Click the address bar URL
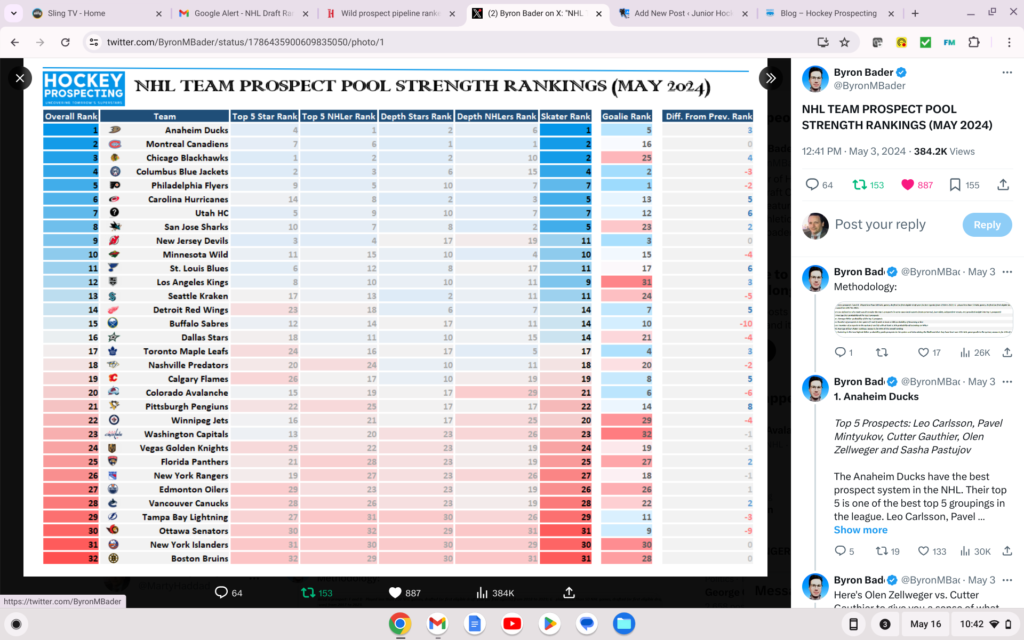 click(x=246, y=42)
